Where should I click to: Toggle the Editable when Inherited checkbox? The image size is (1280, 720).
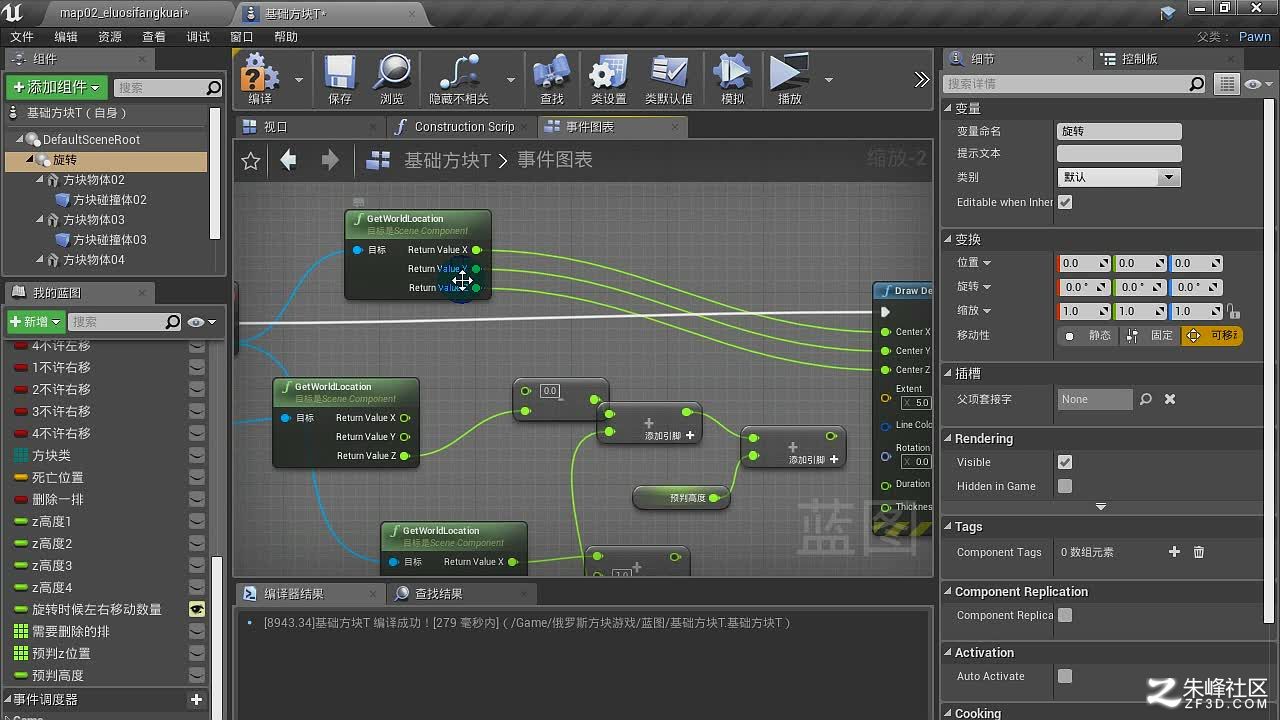pos(1065,202)
